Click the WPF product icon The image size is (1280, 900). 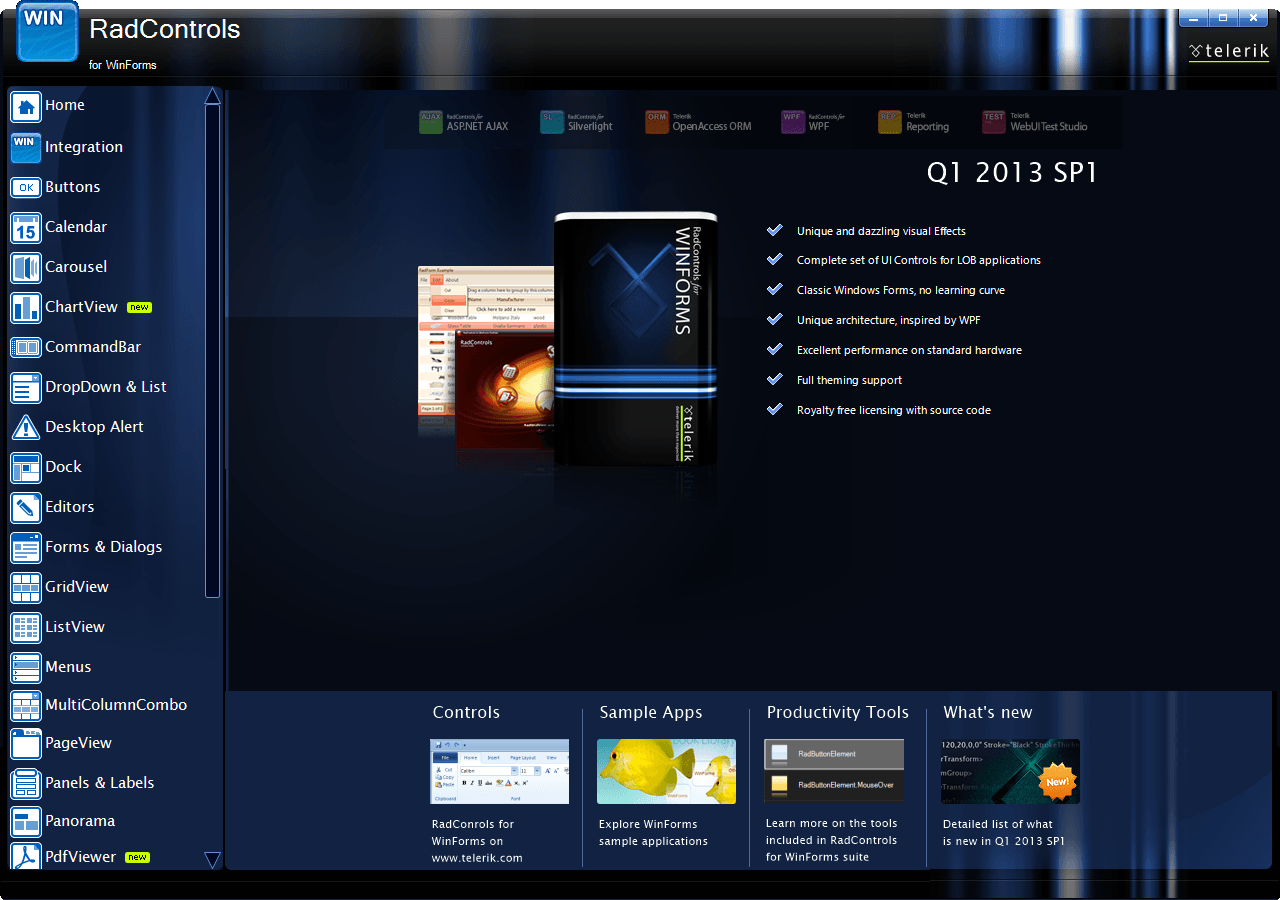793,122
